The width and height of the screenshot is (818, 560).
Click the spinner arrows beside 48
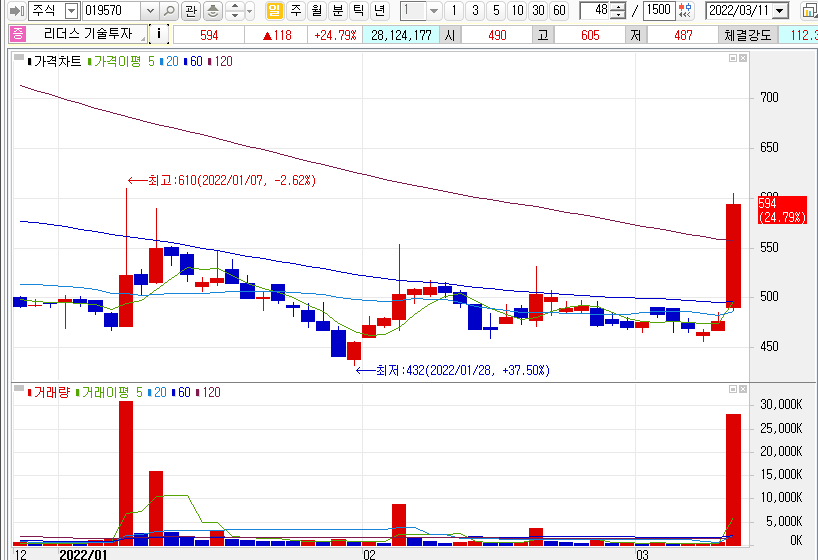click(x=618, y=10)
